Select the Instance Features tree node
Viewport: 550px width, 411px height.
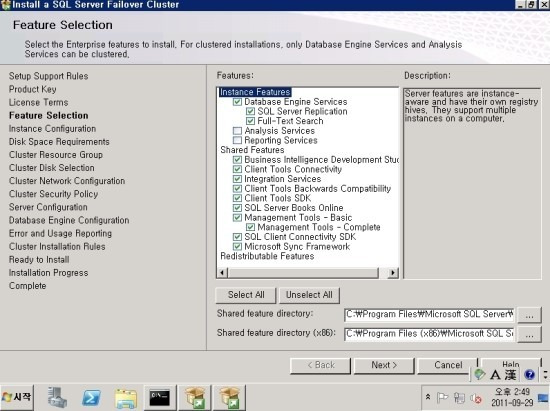point(255,92)
